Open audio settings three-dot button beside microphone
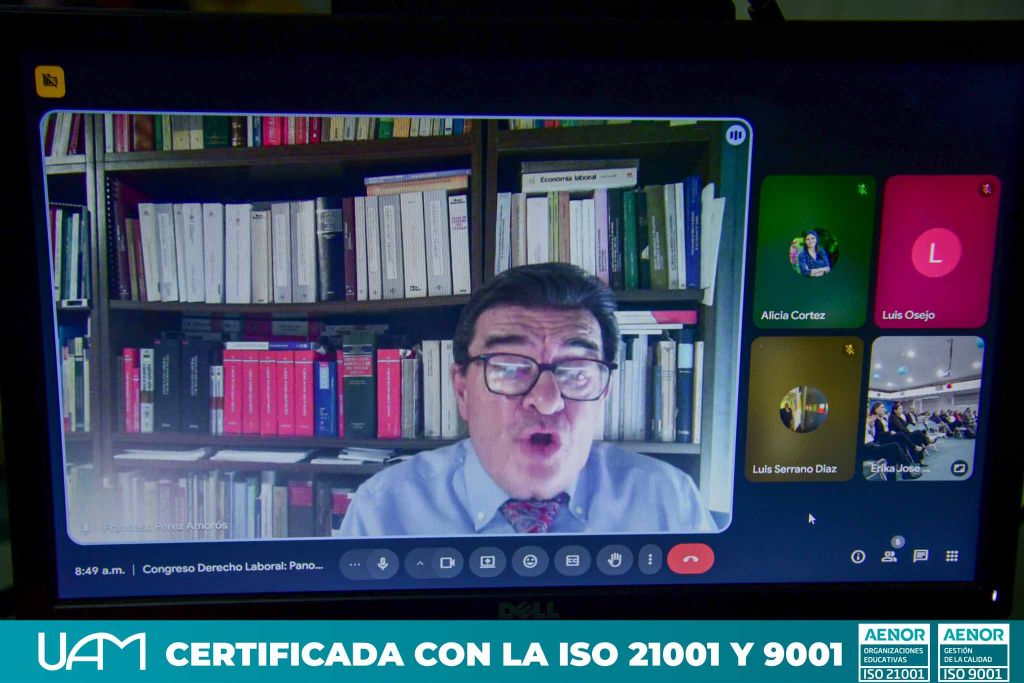The height and width of the screenshot is (683, 1024). click(x=355, y=564)
